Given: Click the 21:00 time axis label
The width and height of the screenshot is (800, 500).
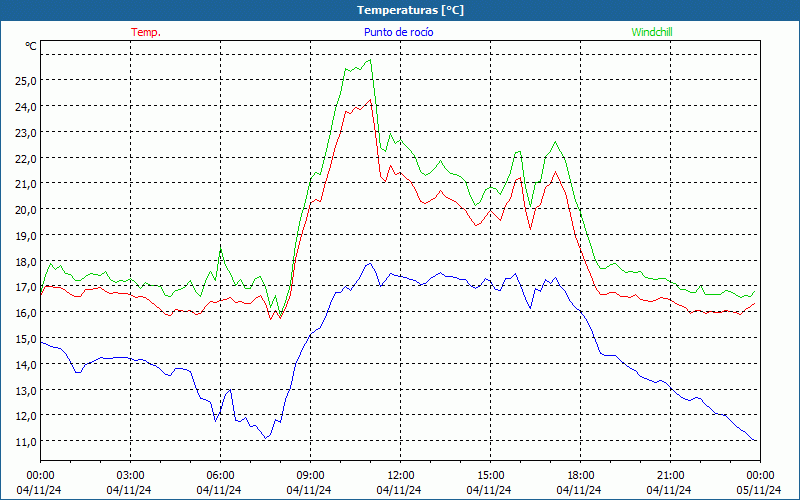Looking at the screenshot, I should [x=670, y=475].
